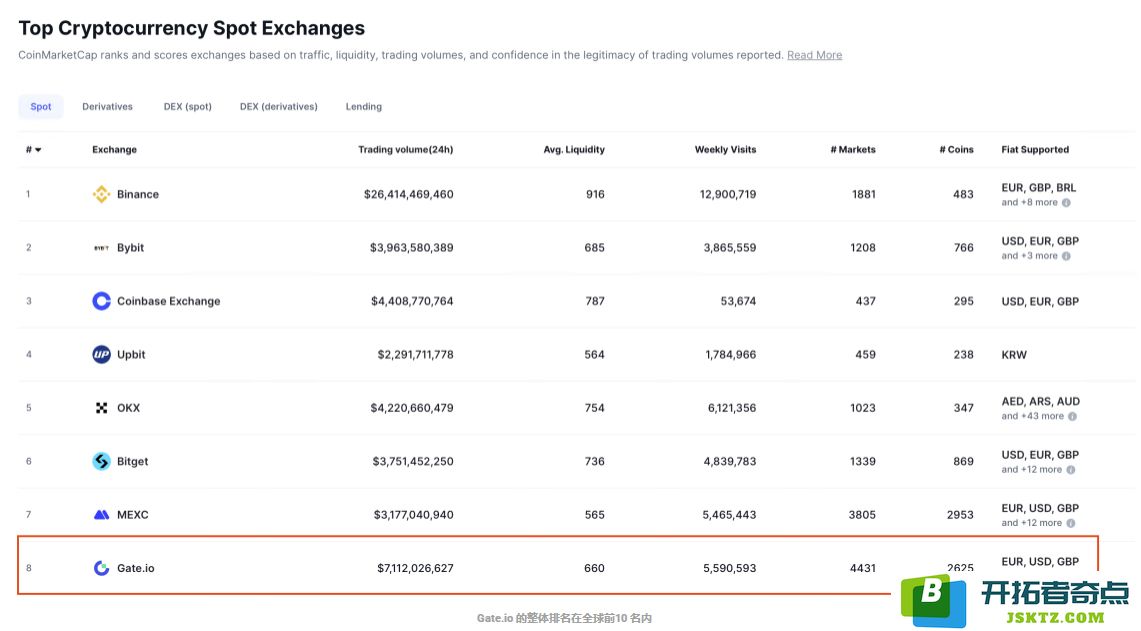Open the Read More link

pos(814,55)
